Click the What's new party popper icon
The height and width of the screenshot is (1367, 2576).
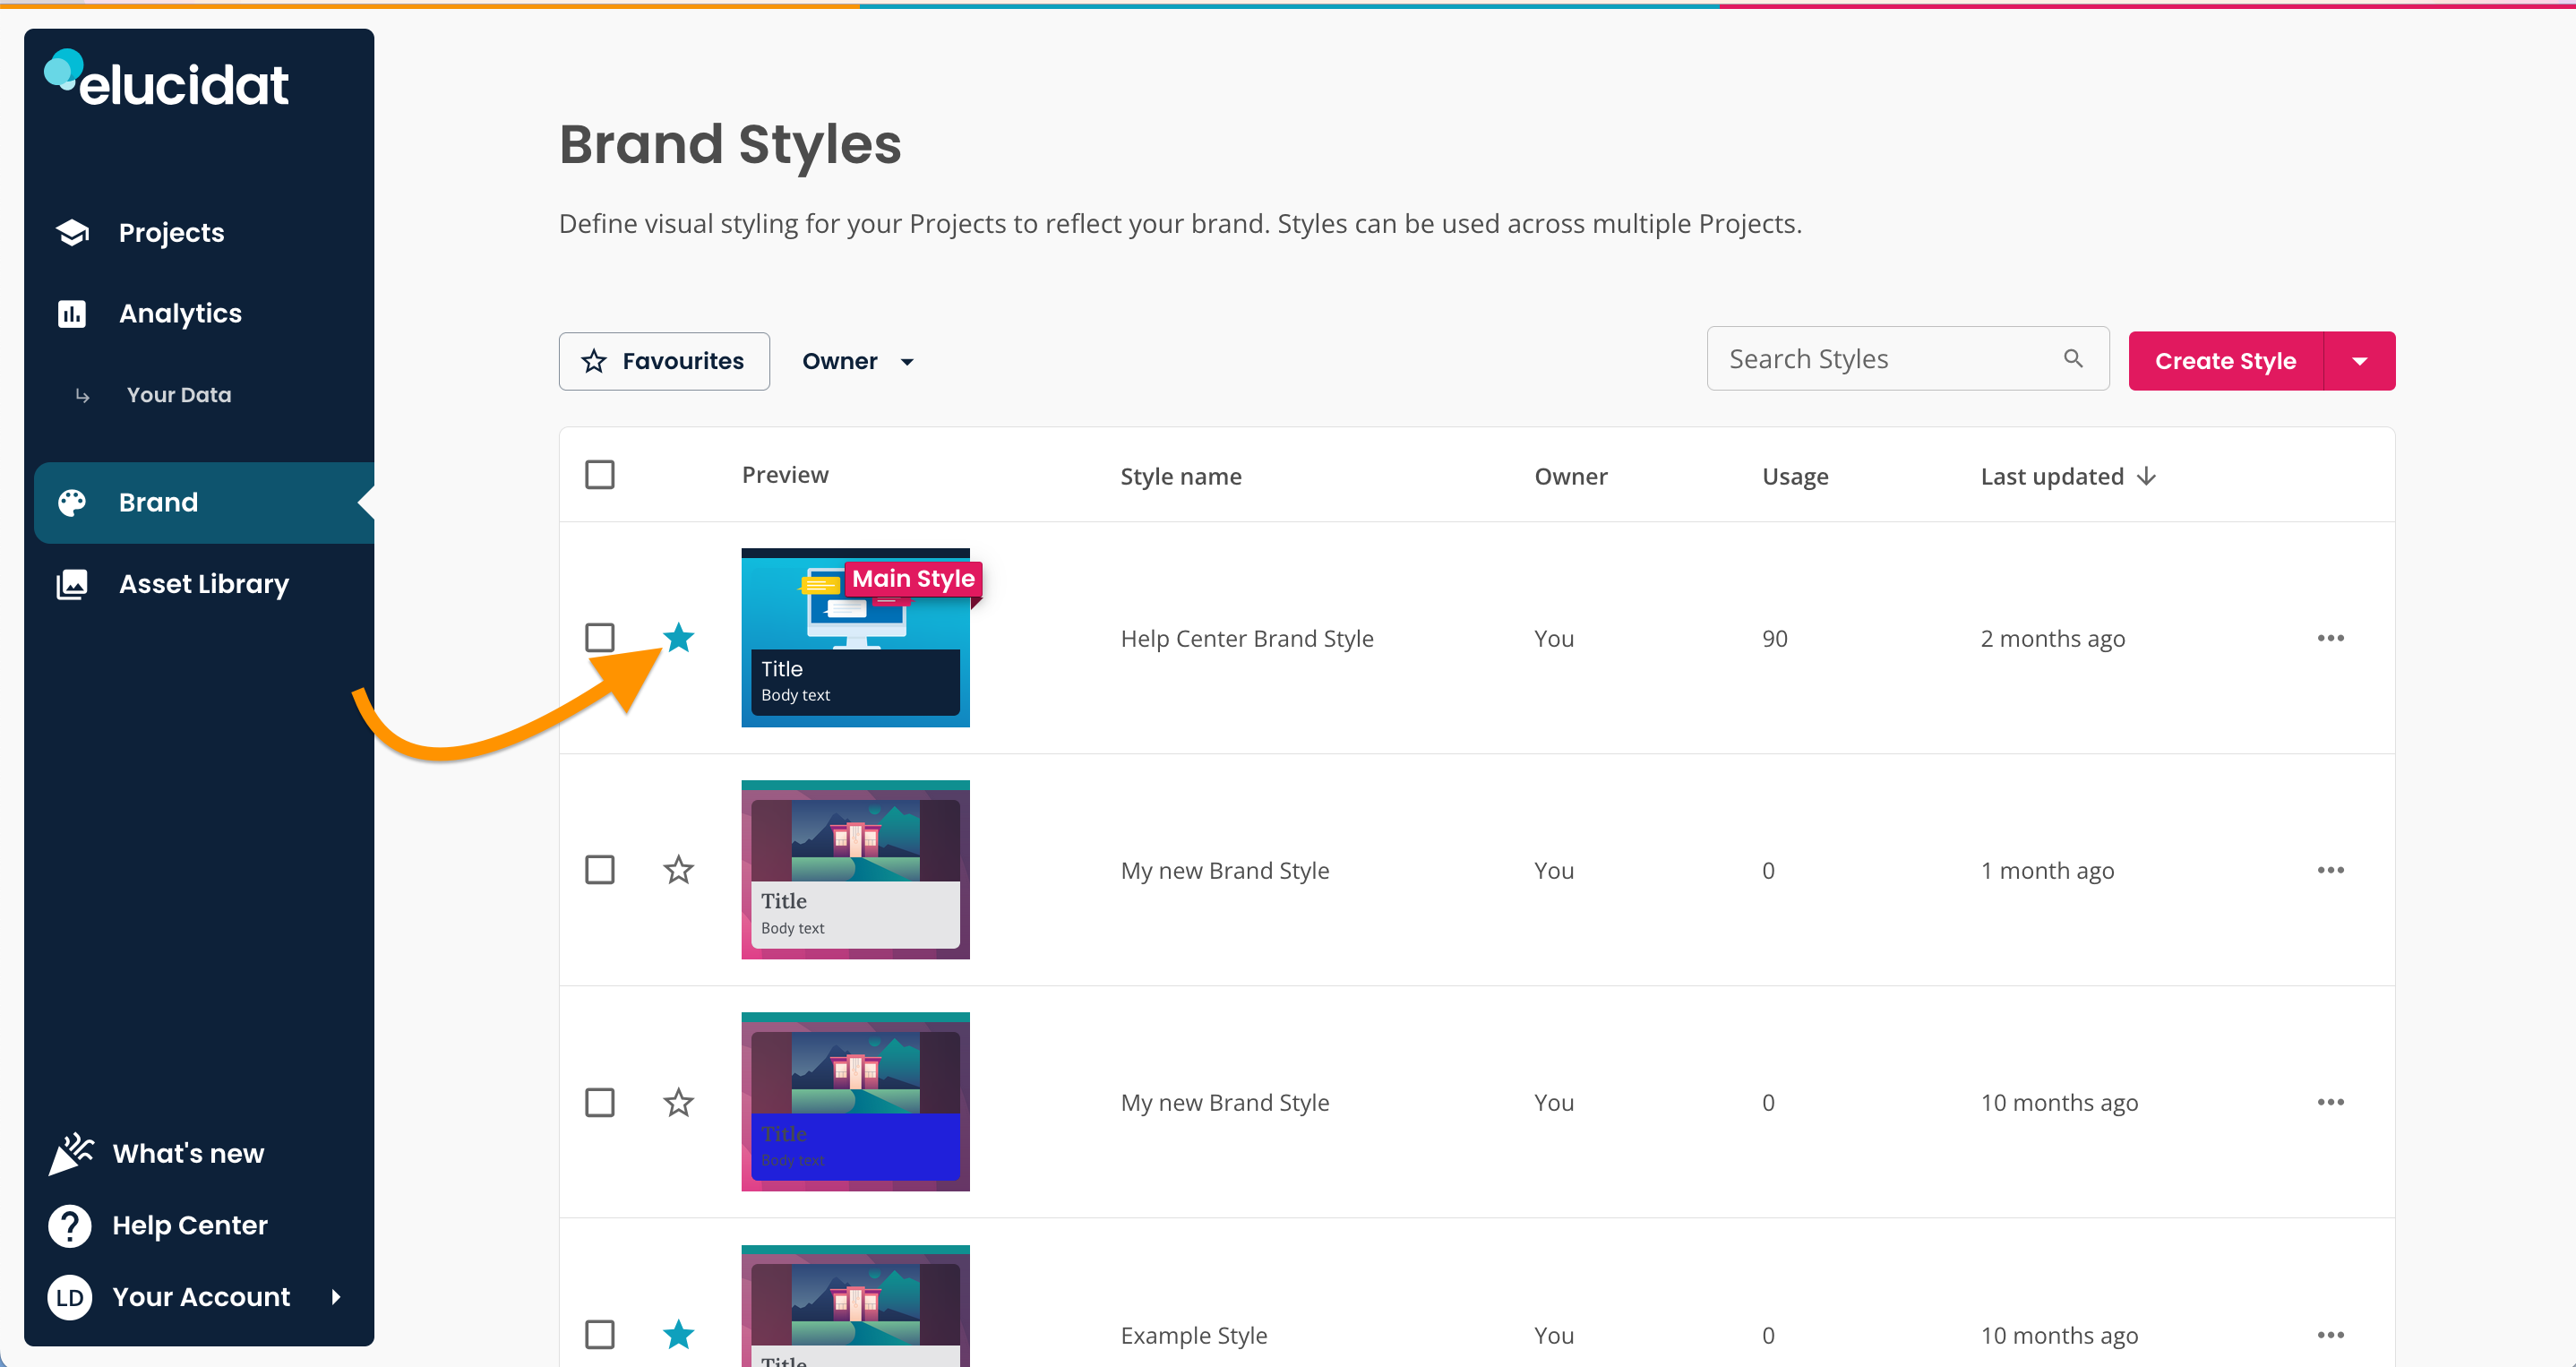[71, 1153]
